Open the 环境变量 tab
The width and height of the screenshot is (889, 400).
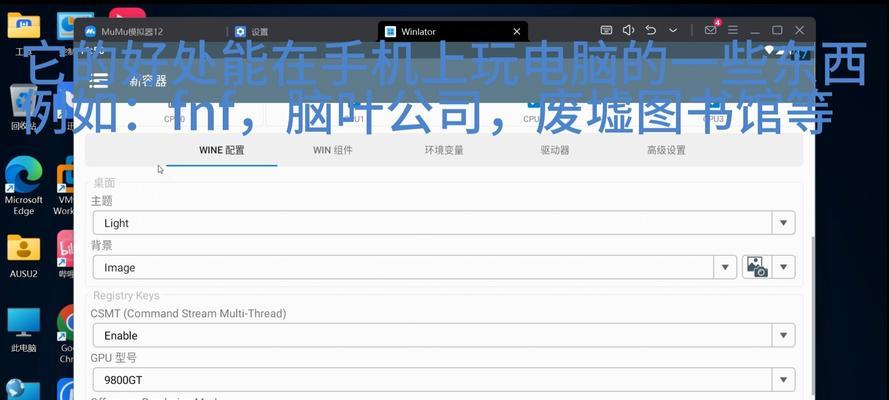[444, 151]
